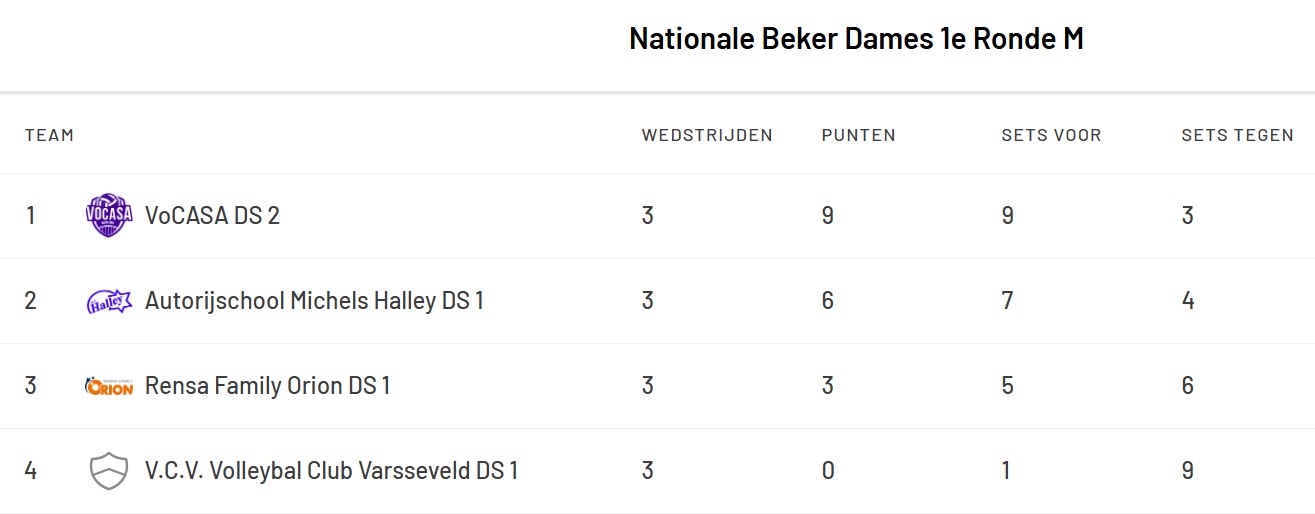Click Varsseveld's points value of 0

tap(828, 471)
